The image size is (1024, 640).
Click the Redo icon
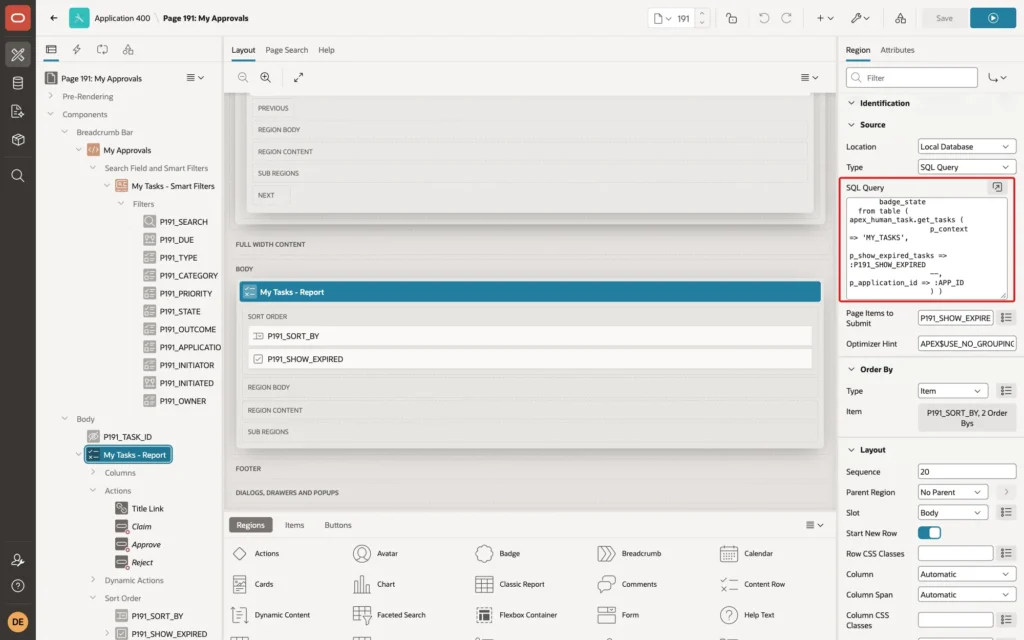pyautogui.click(x=786, y=18)
